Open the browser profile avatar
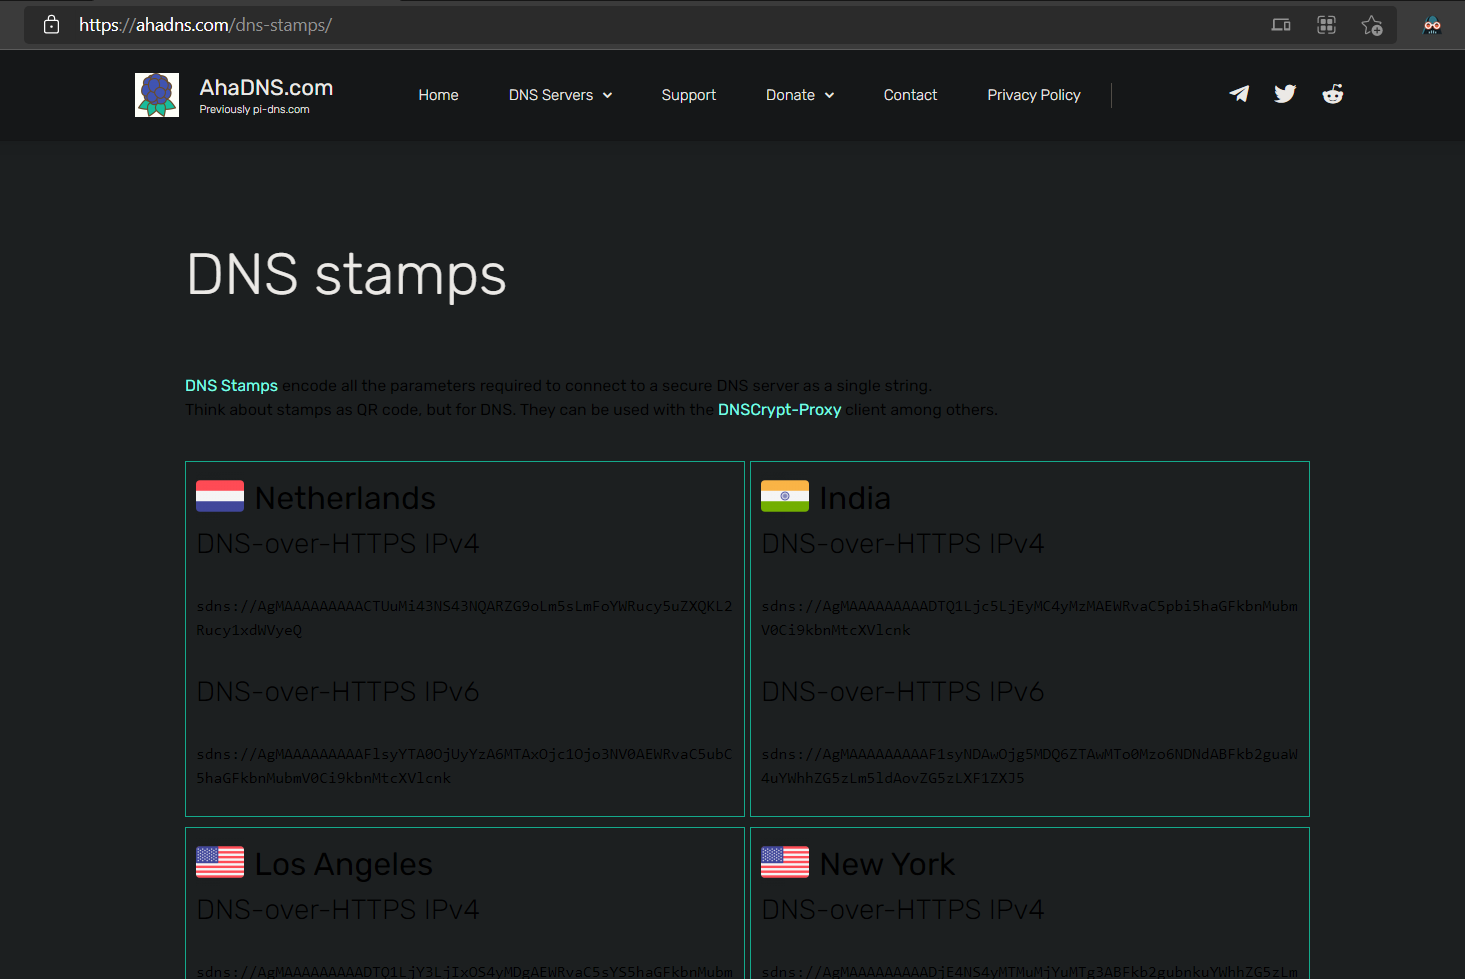This screenshot has height=979, width=1465. (x=1432, y=24)
